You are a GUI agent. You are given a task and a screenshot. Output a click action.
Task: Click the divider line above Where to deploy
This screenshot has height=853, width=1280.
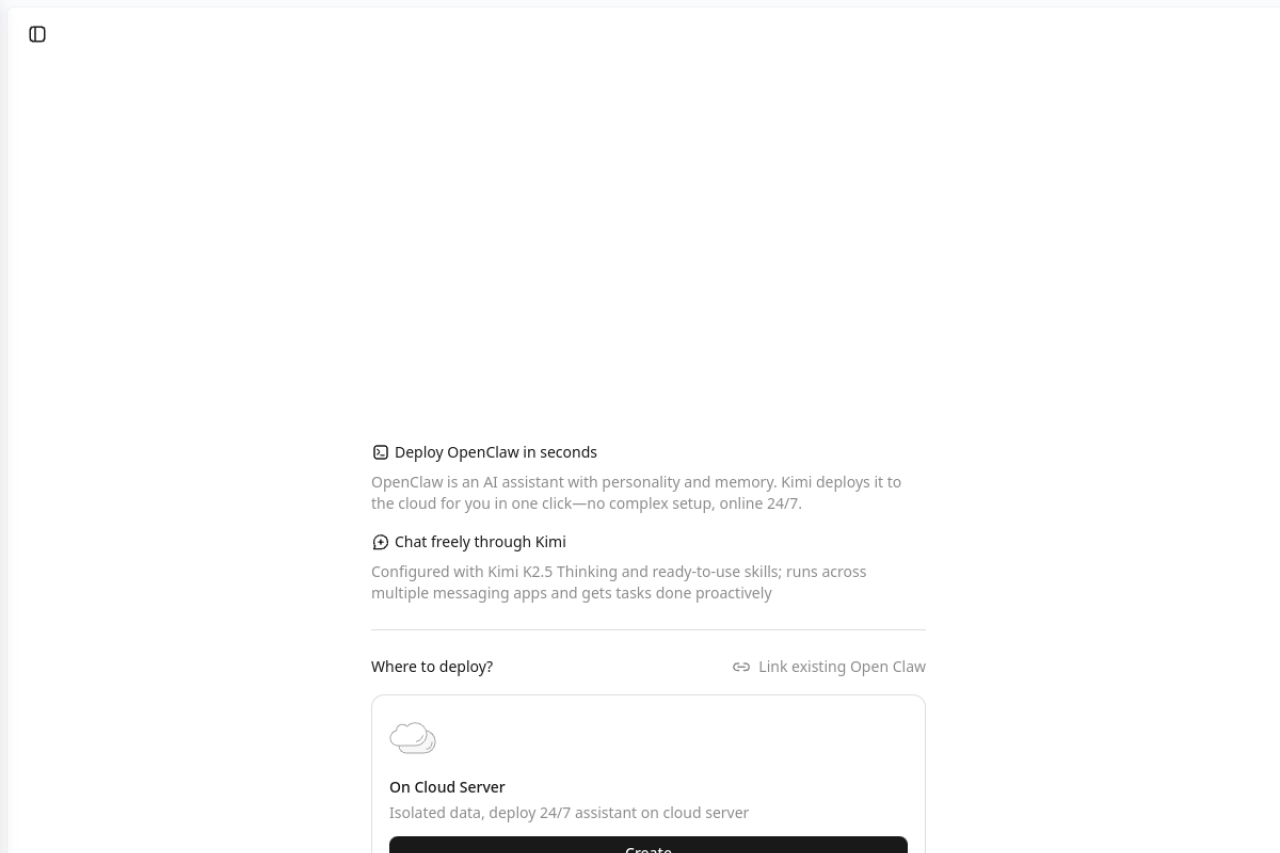coord(648,630)
